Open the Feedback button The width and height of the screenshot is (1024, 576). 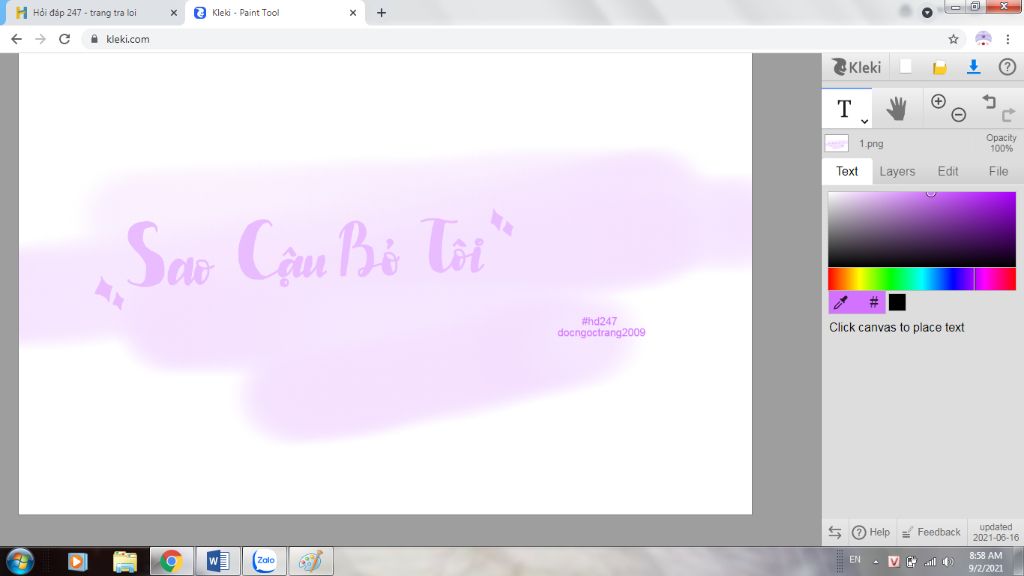(931, 532)
